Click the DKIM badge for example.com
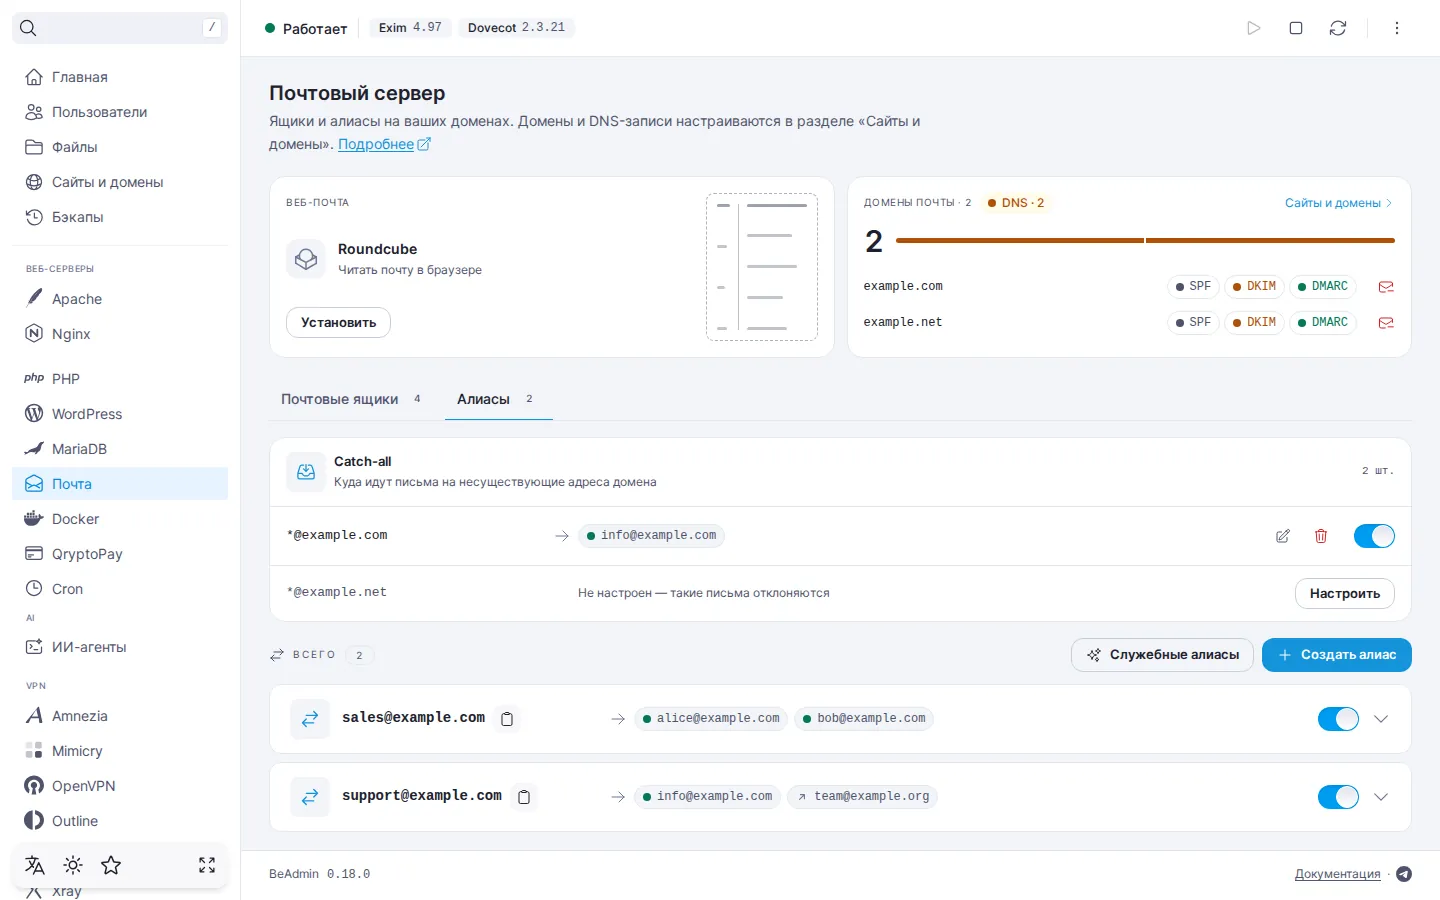 pyautogui.click(x=1254, y=287)
